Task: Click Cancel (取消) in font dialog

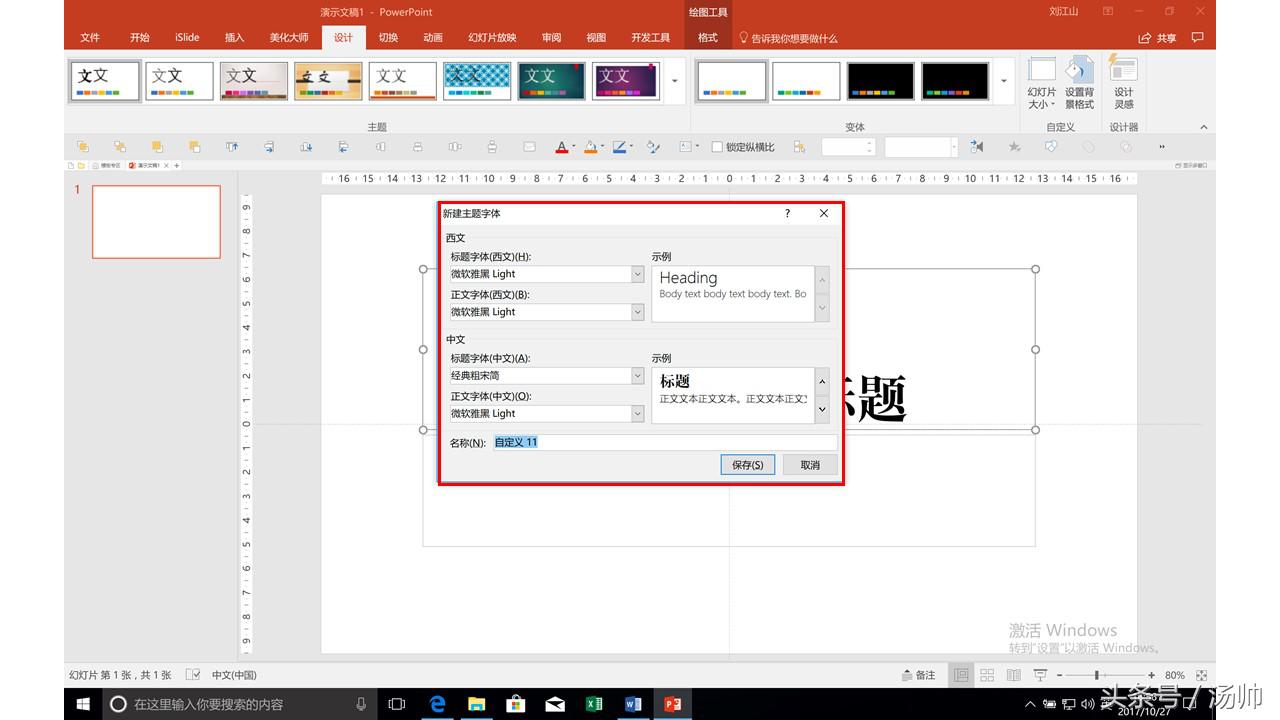Action: (x=810, y=465)
